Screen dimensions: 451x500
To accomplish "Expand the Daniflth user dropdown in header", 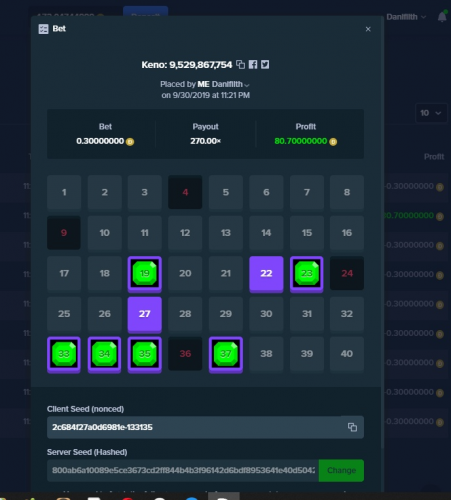I will (406, 17).
